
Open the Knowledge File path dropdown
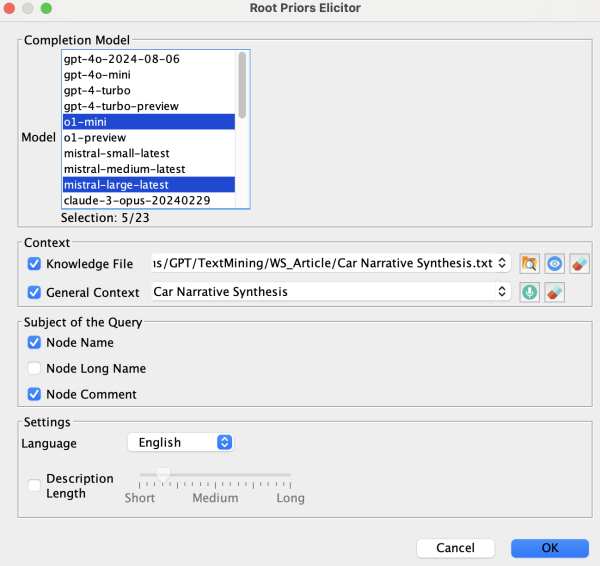tap(502, 263)
